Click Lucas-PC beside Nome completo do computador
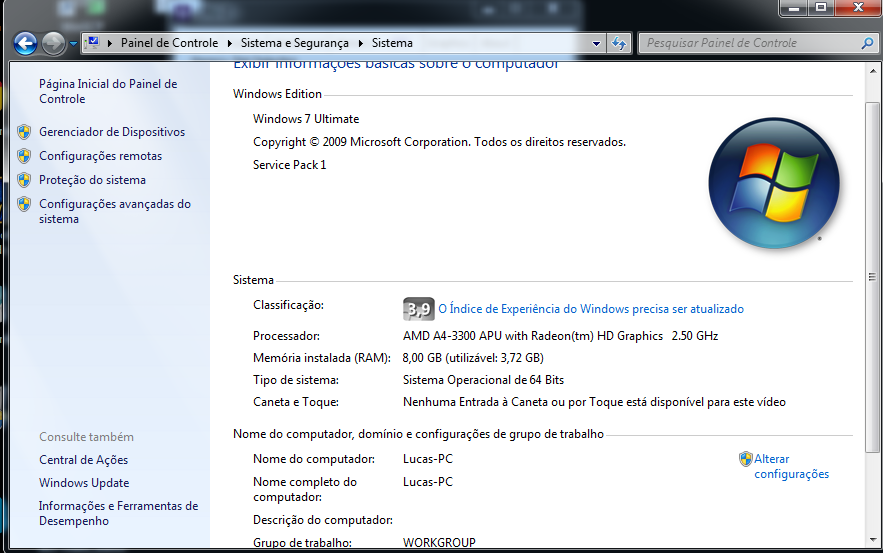This screenshot has width=883, height=553. point(428,482)
